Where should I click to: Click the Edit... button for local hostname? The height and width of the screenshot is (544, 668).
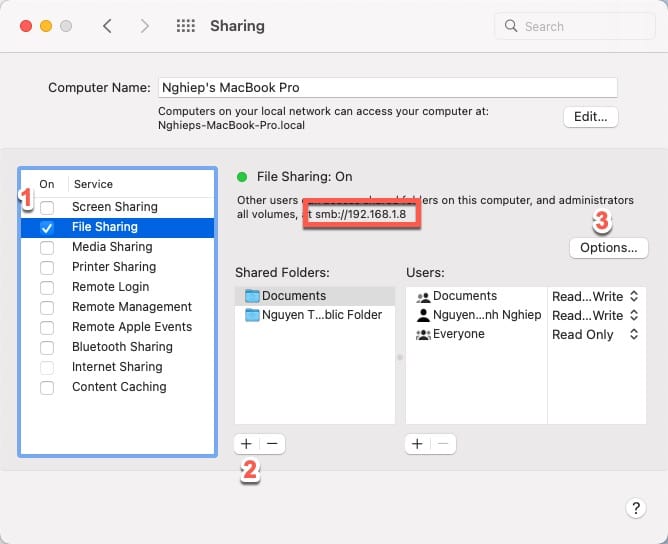pos(590,117)
